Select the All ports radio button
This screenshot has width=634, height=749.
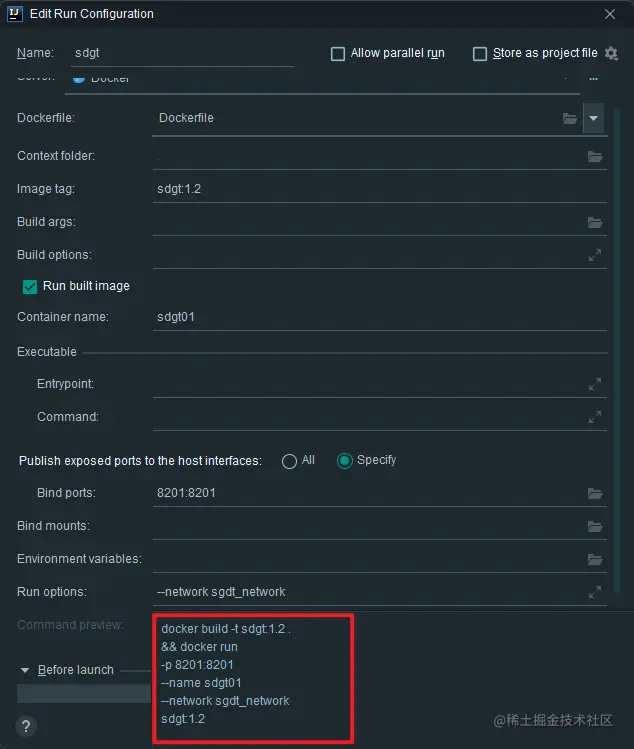tap(289, 461)
